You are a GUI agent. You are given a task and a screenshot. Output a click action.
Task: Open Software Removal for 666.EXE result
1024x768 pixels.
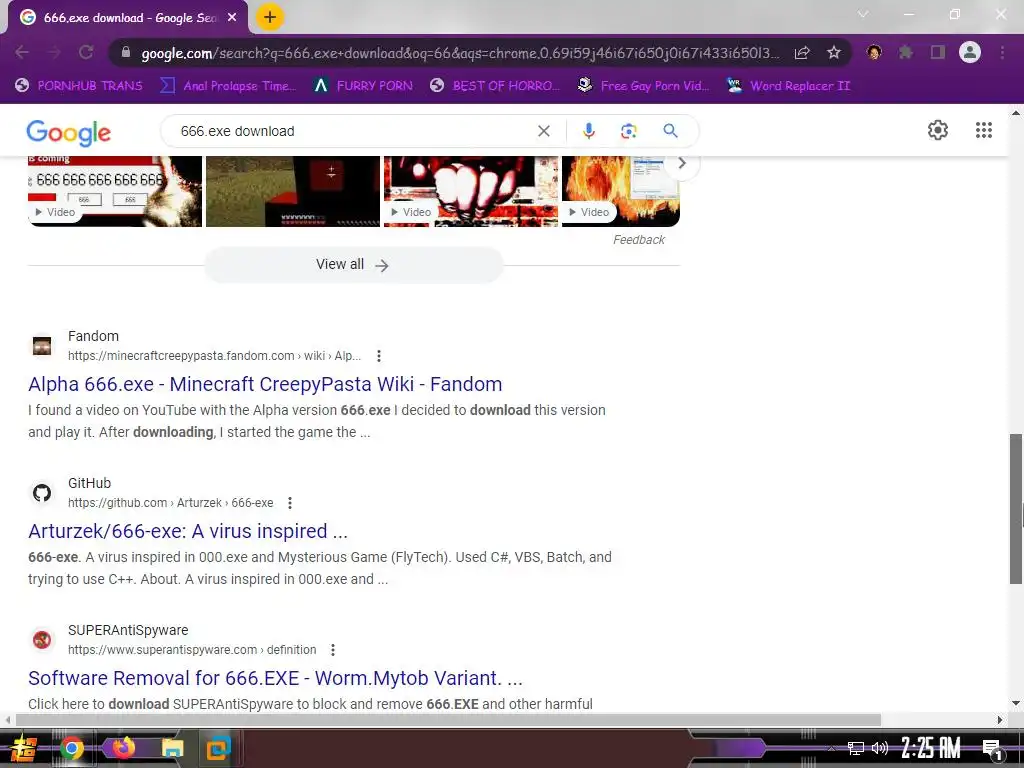tap(276, 678)
